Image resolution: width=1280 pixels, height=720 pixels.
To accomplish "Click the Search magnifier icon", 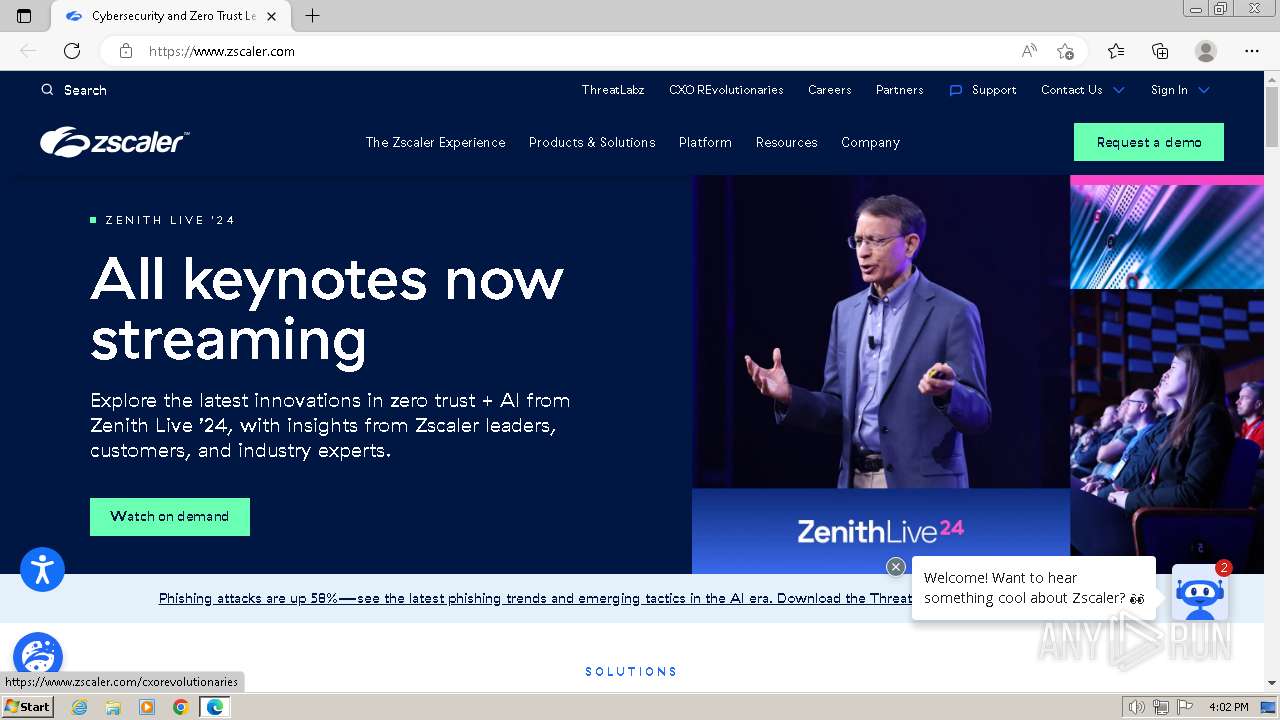I will coord(47,90).
